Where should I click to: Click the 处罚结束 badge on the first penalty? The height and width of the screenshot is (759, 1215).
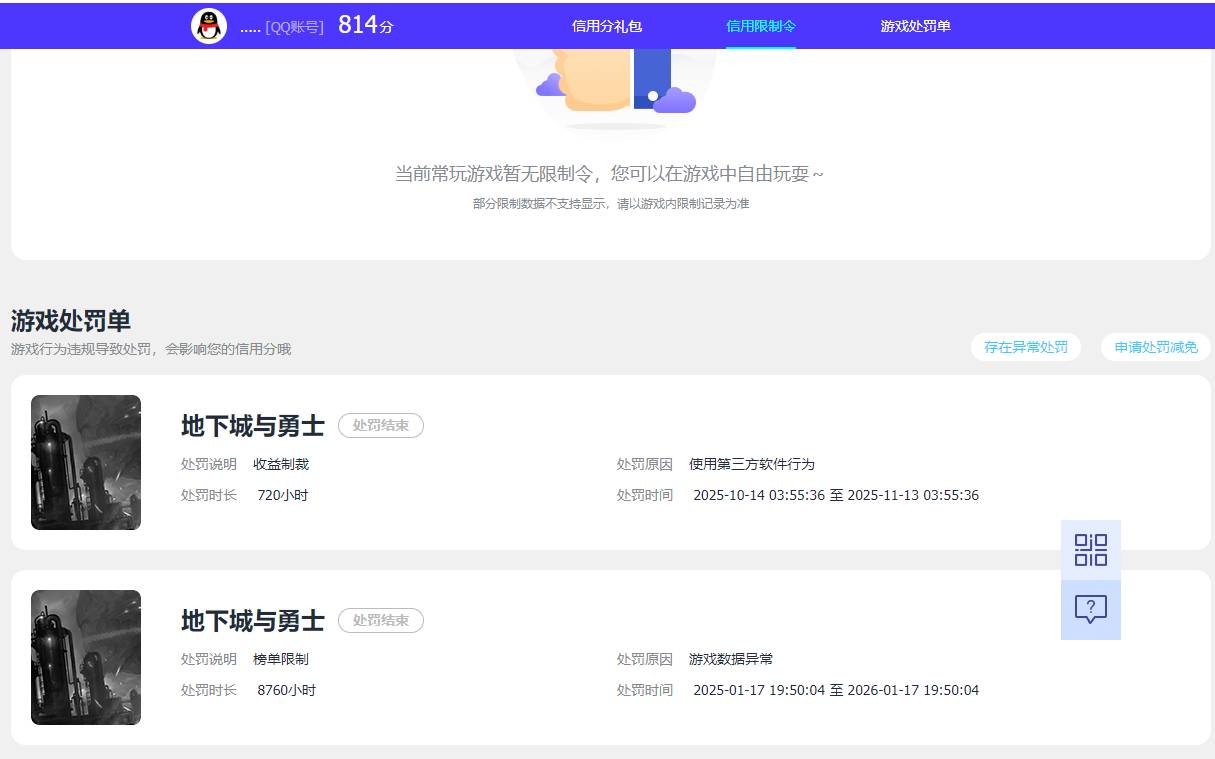[x=381, y=425]
